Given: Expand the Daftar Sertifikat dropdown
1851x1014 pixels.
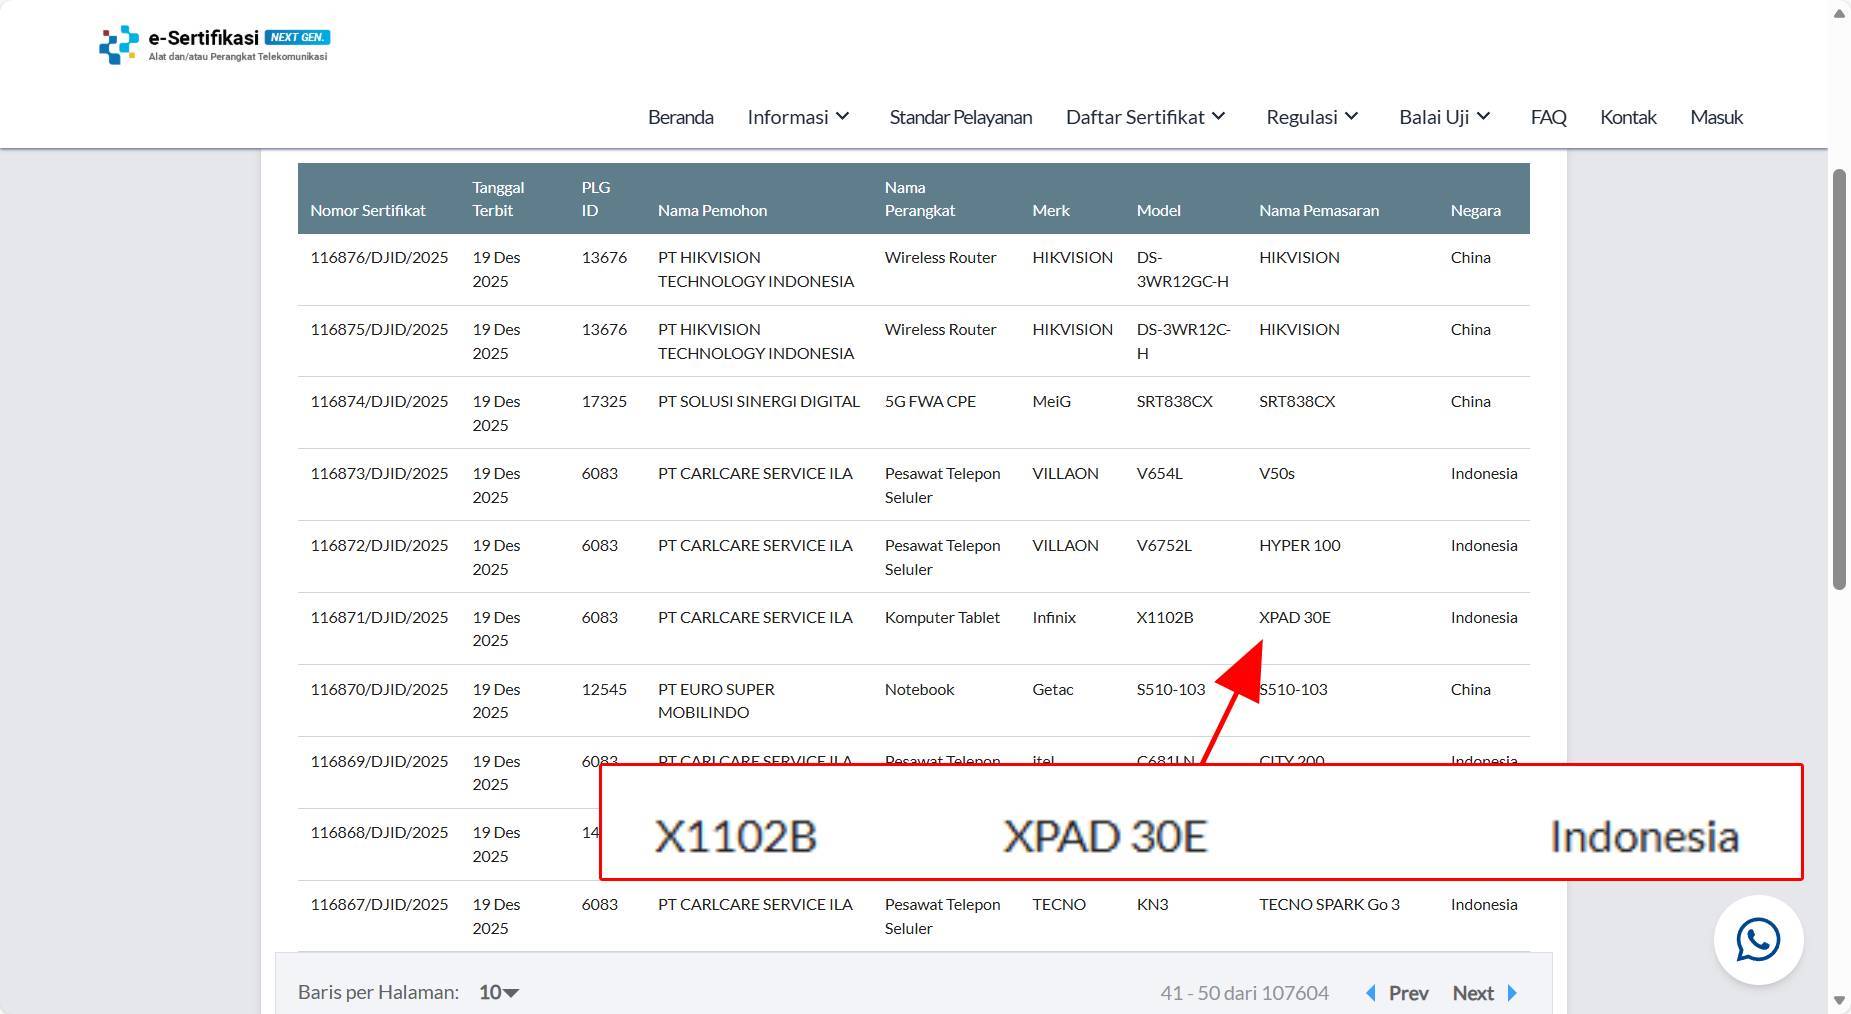Looking at the screenshot, I should point(1145,117).
